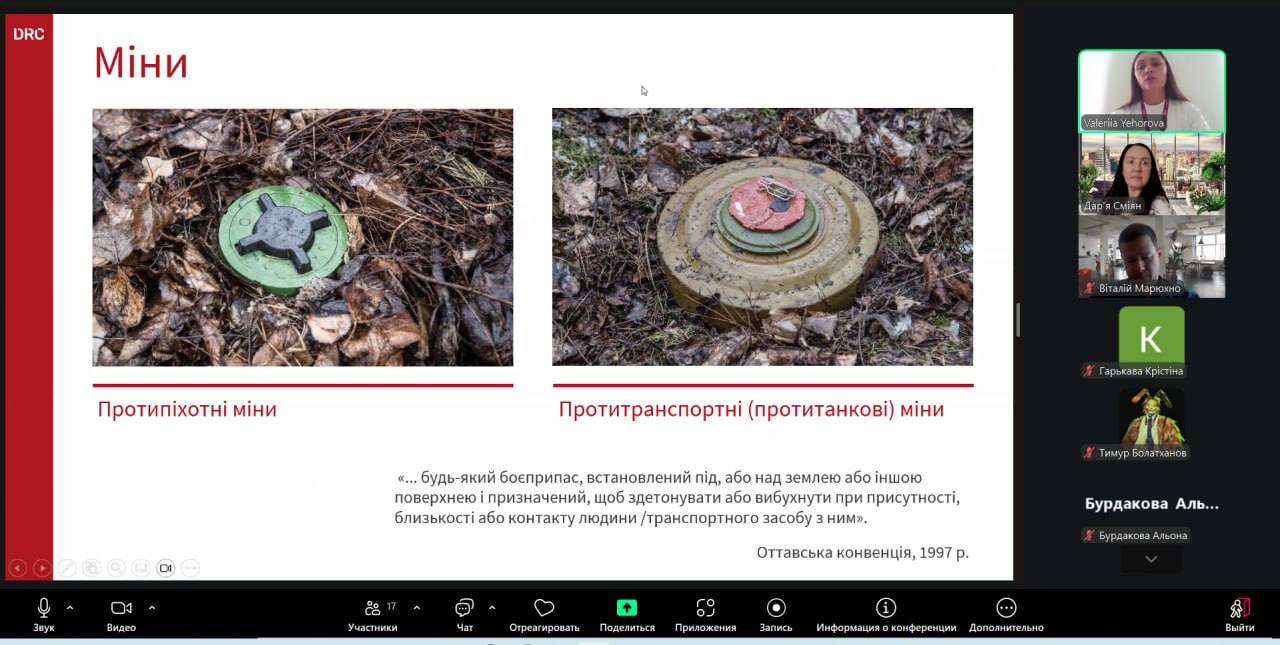Select Valeriia Yehorova's video thumbnail

coord(1151,91)
